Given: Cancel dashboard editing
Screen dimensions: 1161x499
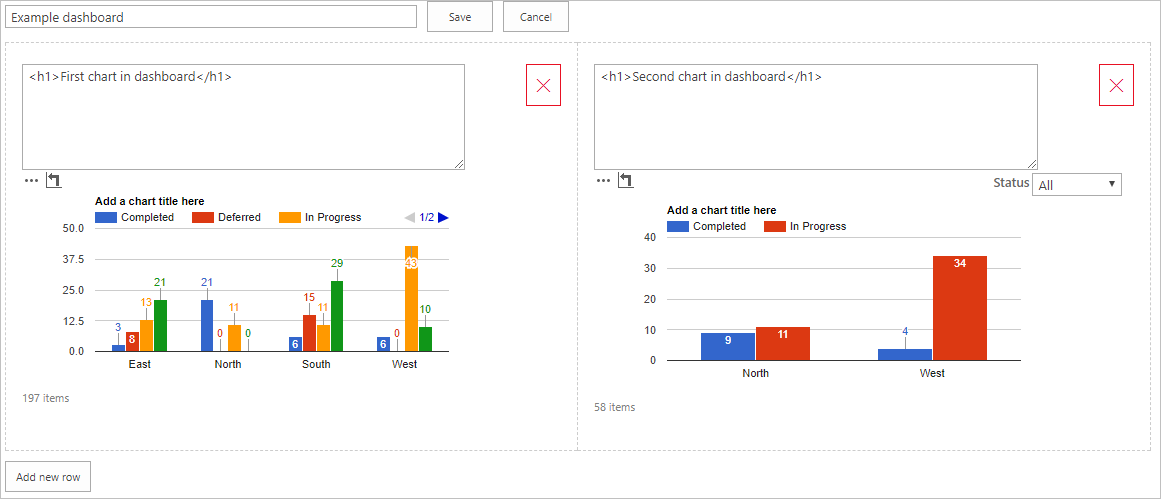Looking at the screenshot, I should coord(535,17).
